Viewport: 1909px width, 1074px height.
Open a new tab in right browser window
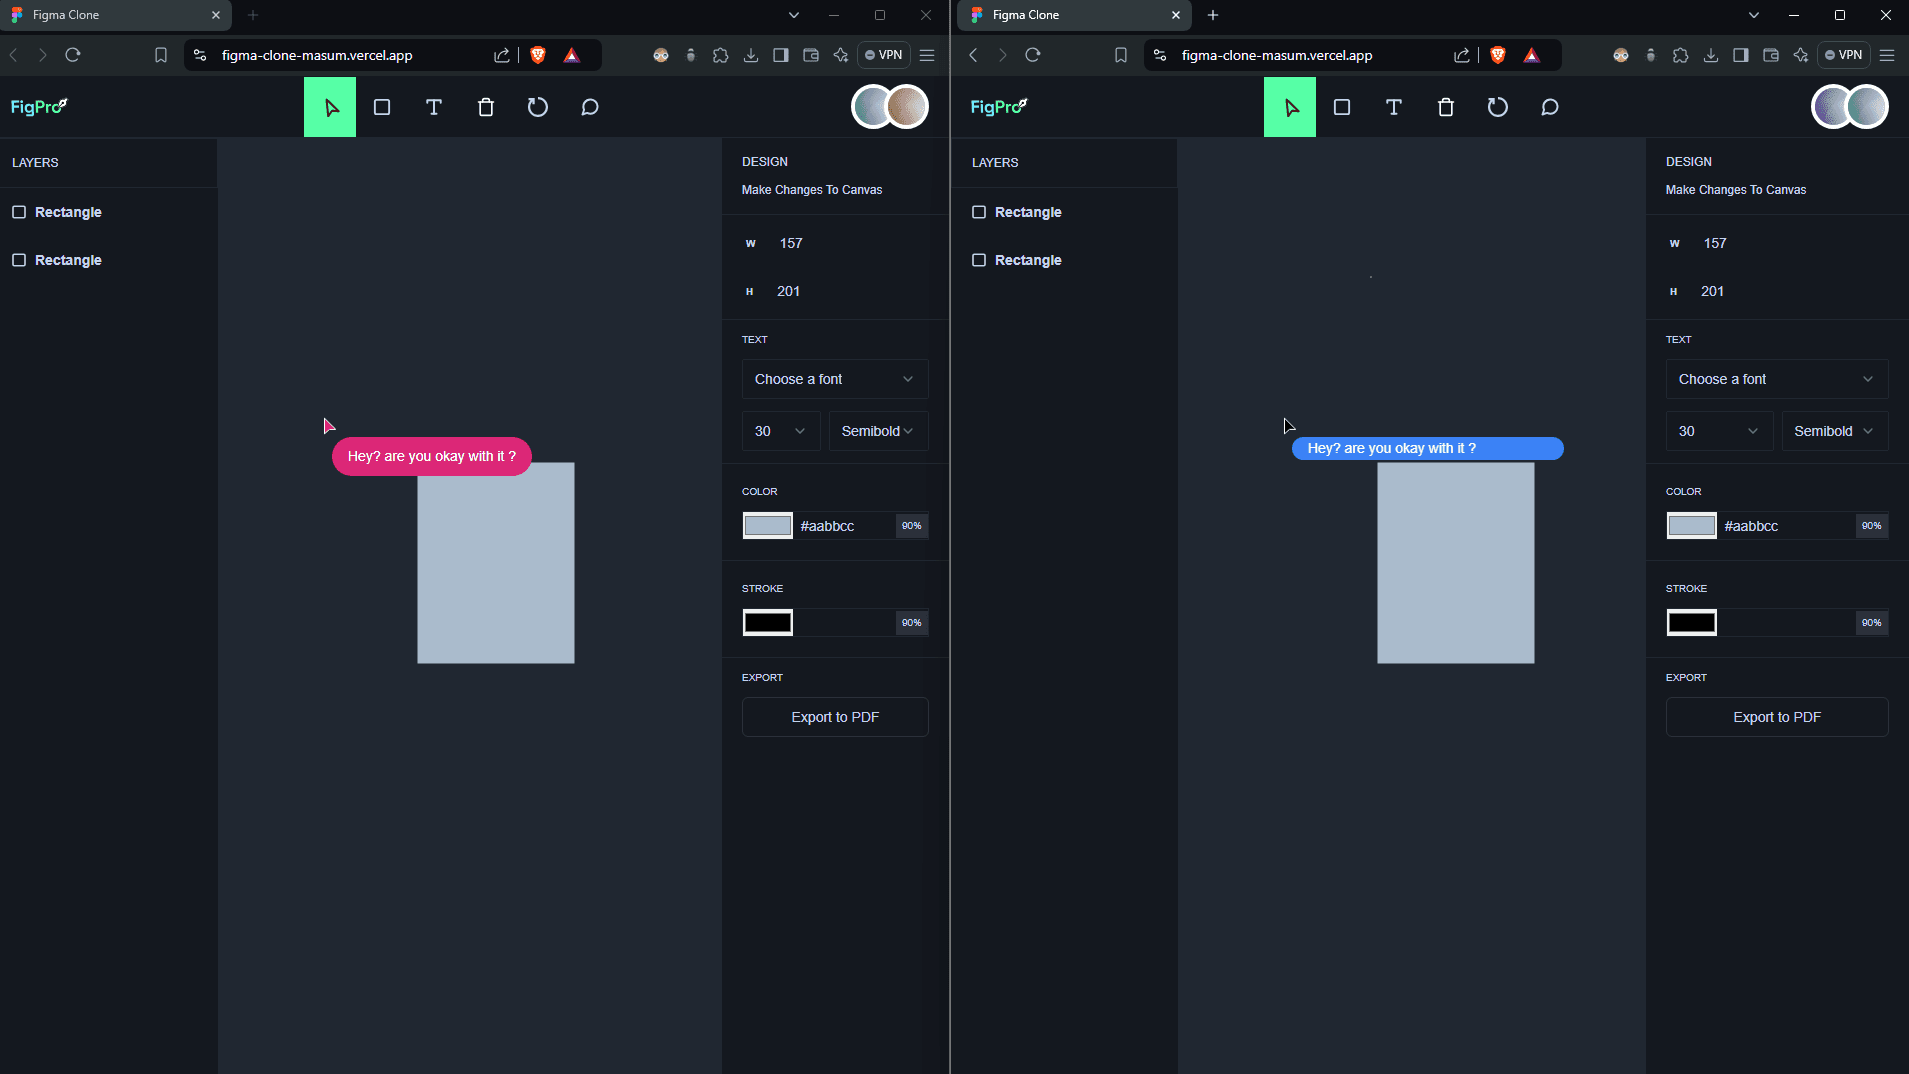coord(1213,15)
